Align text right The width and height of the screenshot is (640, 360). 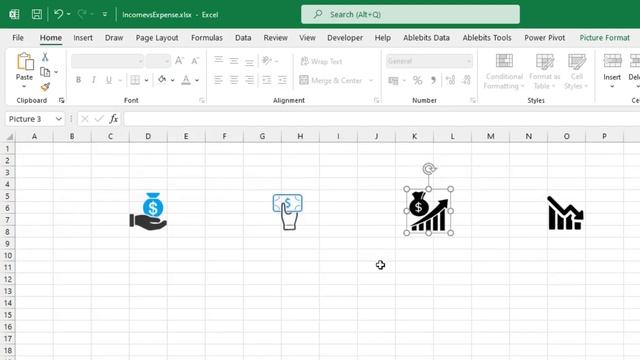pos(249,80)
